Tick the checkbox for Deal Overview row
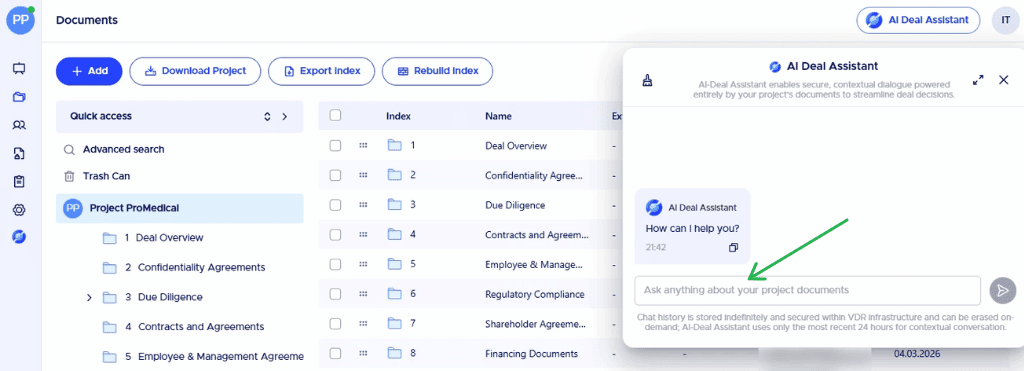Viewport: 1024px width, 371px height. (335, 146)
